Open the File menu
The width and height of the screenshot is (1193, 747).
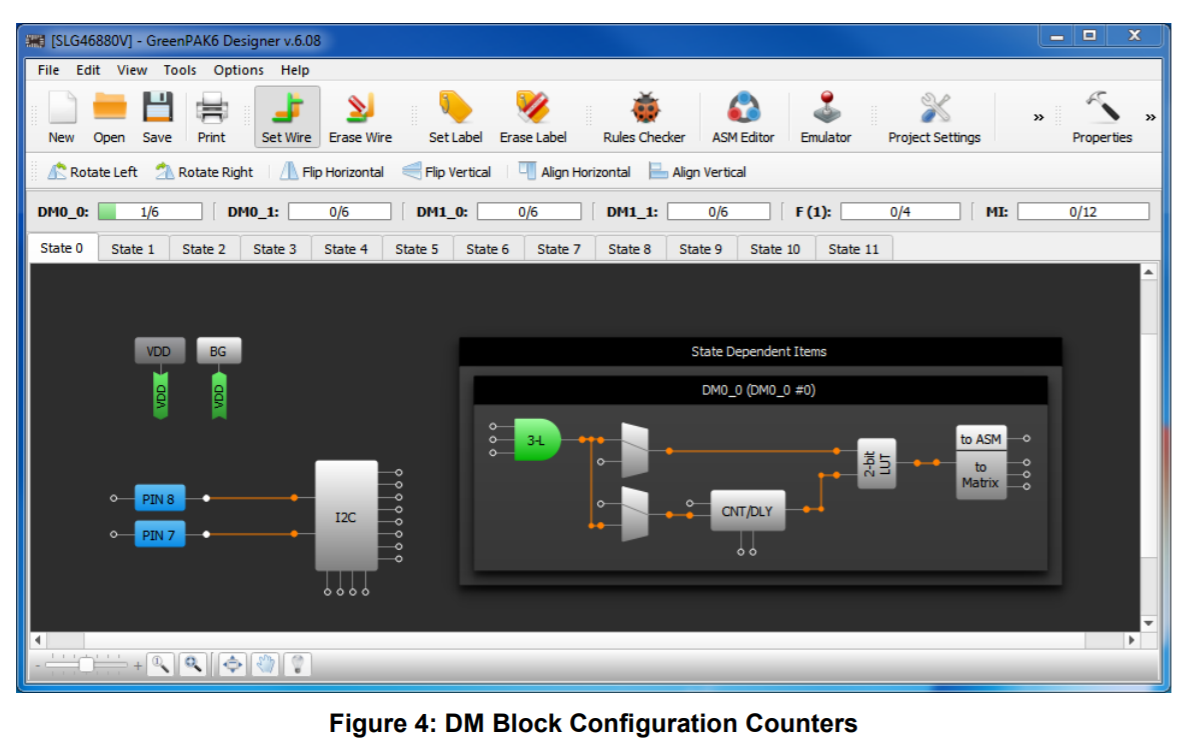click(48, 70)
